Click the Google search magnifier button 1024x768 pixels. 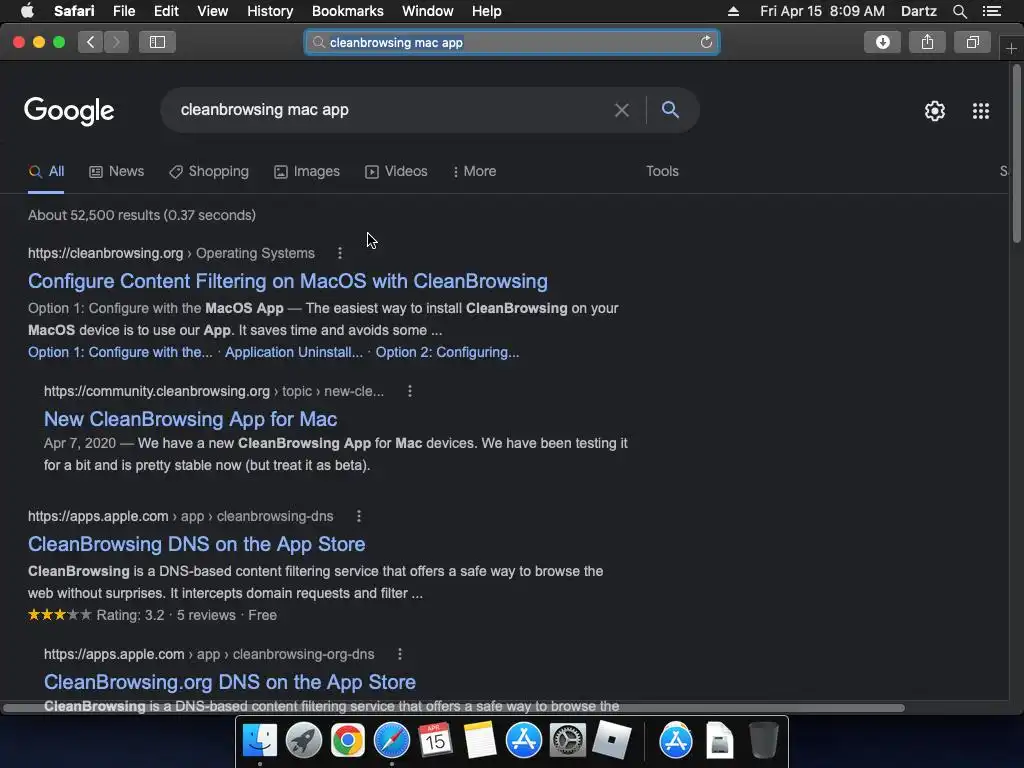pyautogui.click(x=670, y=110)
